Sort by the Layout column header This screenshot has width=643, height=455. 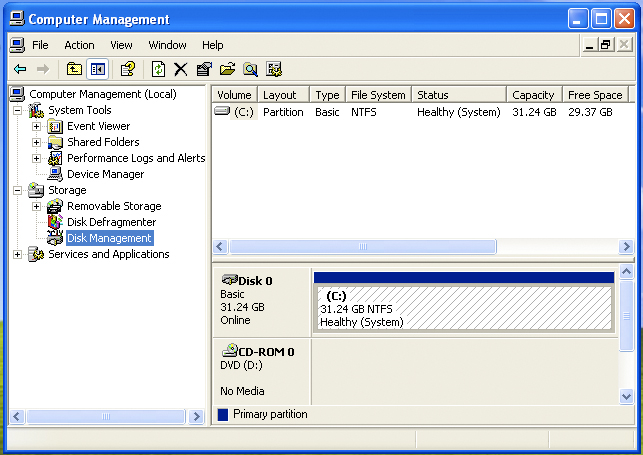[283, 95]
